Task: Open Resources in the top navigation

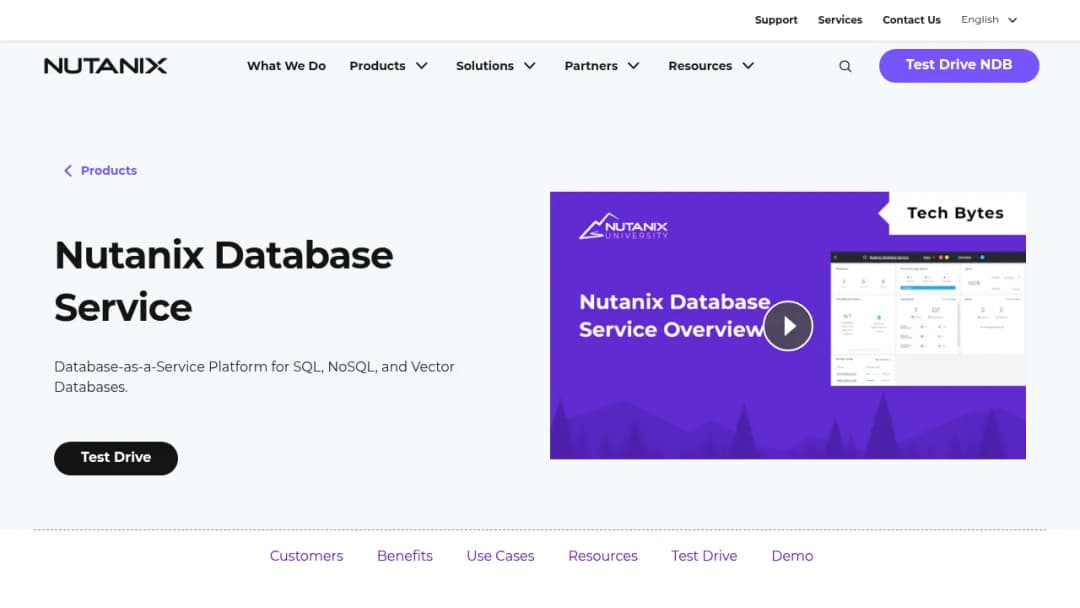Action: pyautogui.click(x=700, y=66)
